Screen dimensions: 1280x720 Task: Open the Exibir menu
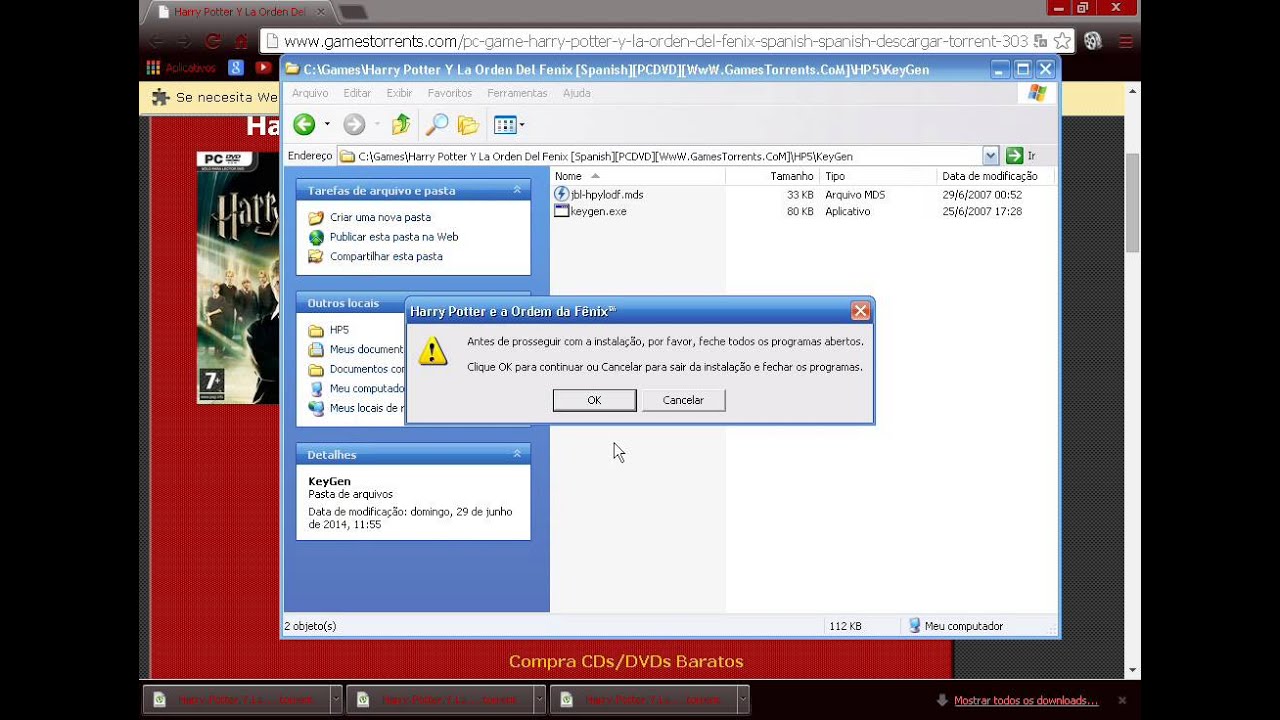click(399, 93)
